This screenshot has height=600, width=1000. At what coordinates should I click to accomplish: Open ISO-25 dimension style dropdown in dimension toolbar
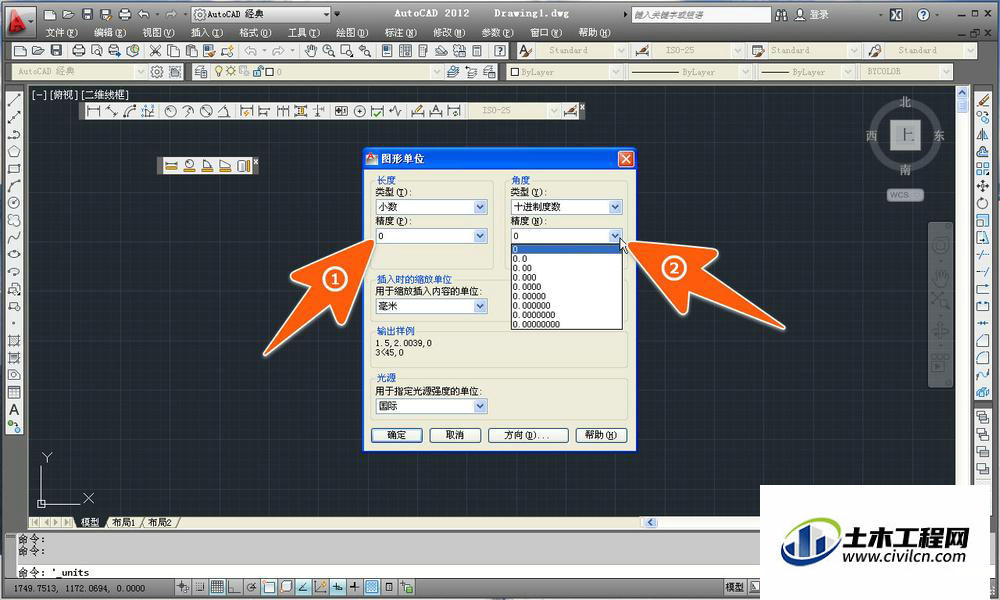514,111
